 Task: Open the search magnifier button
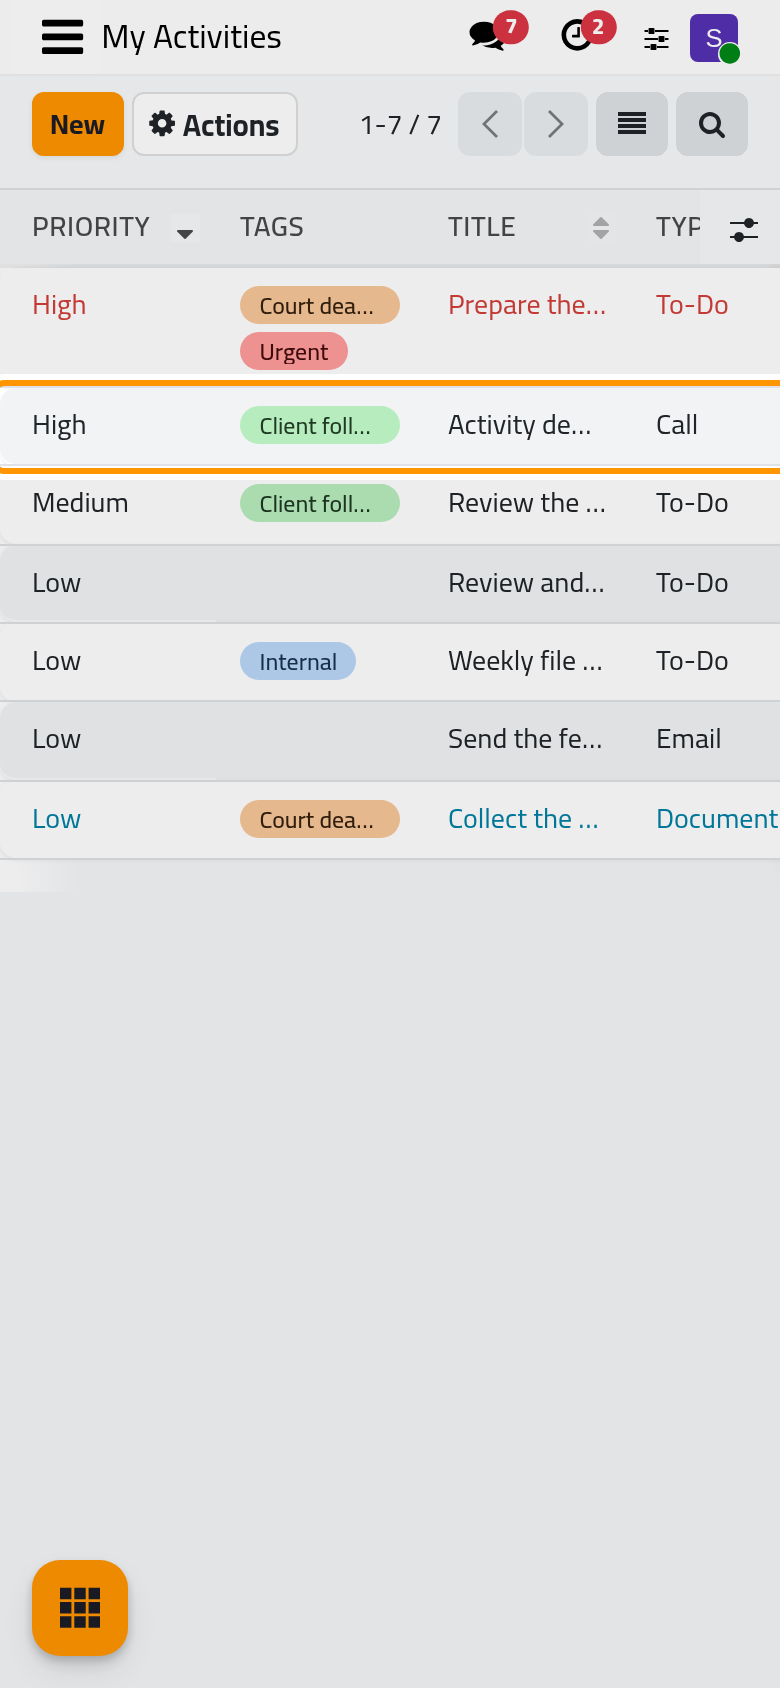712,124
